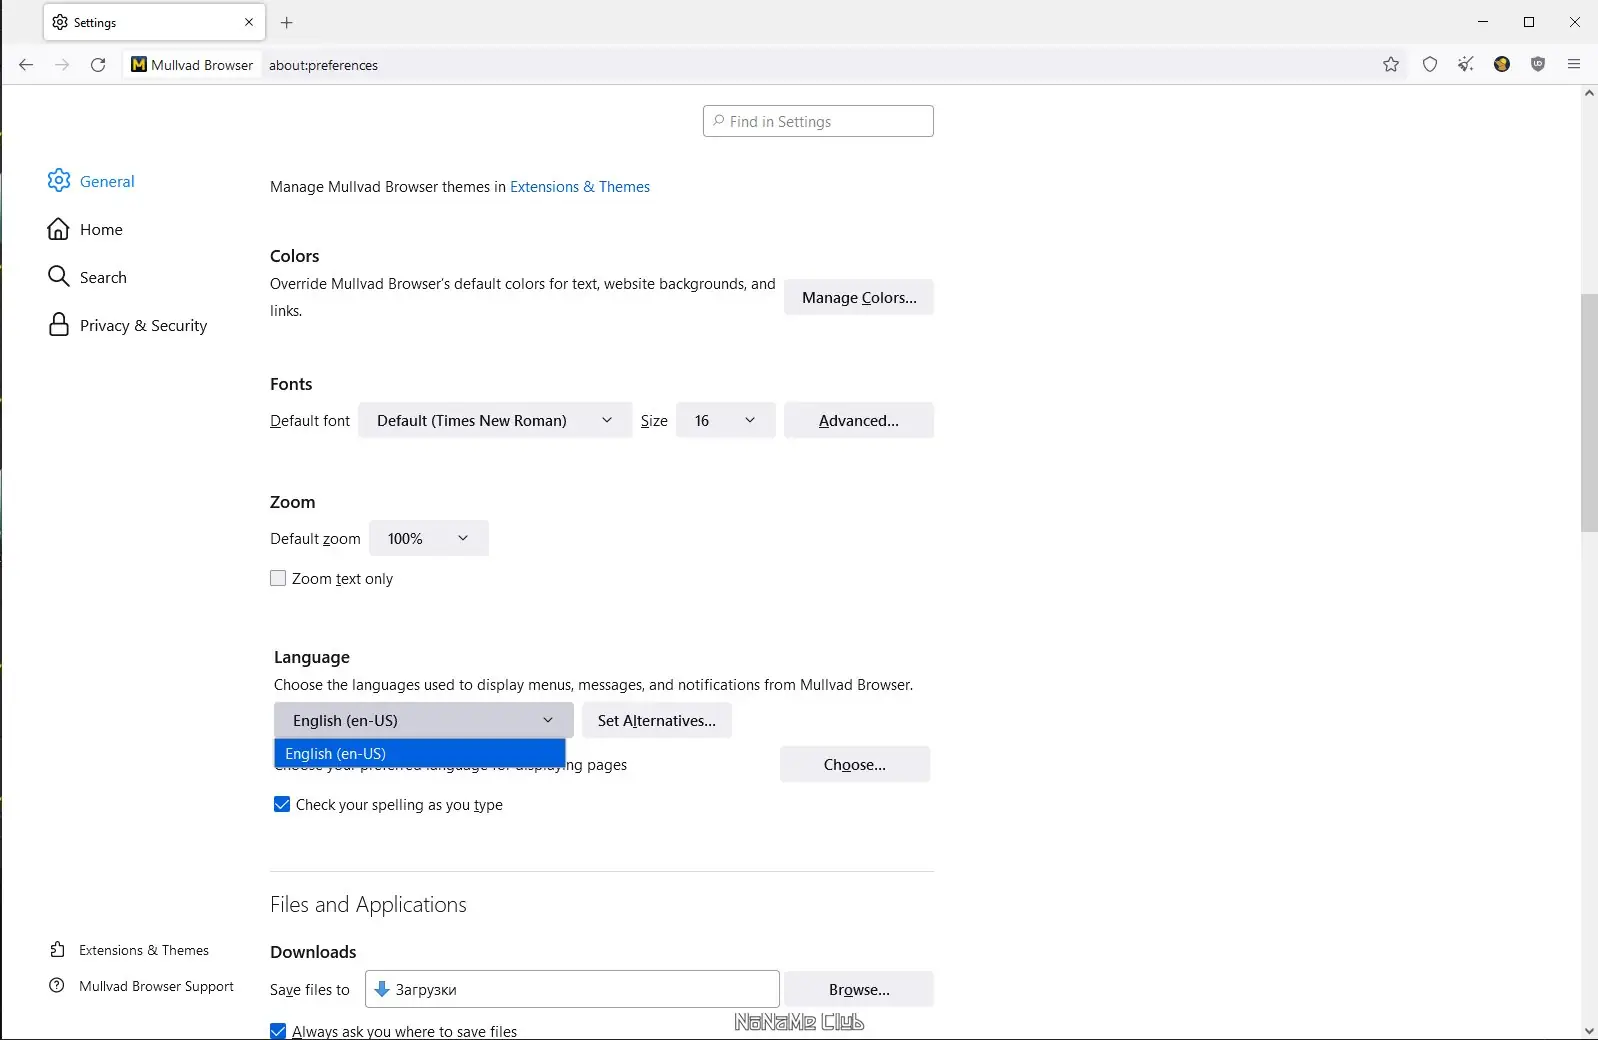
Task: Open Privacy & Security settings
Action: pos(127,325)
